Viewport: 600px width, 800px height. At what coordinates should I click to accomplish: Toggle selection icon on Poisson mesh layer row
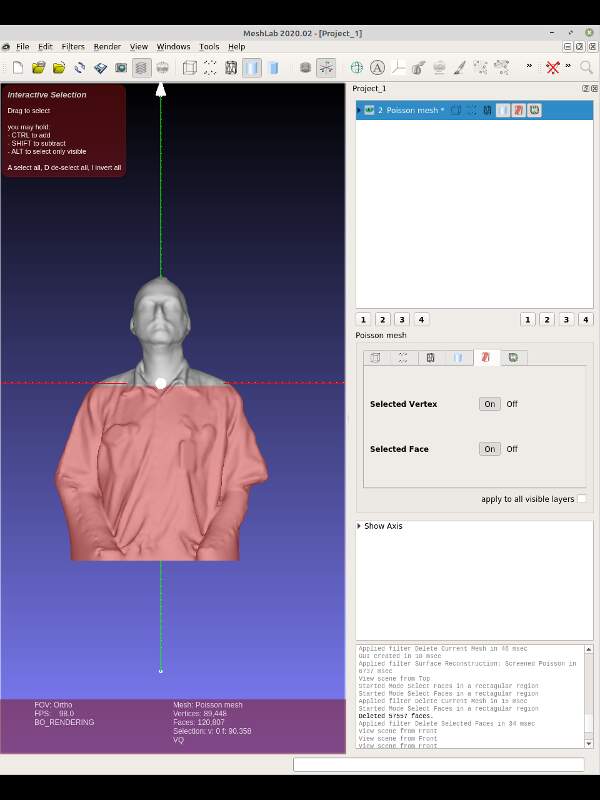(519, 110)
